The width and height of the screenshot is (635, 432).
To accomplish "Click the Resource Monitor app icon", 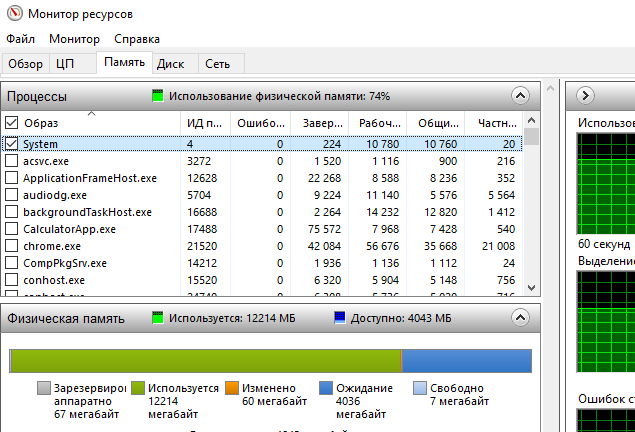I will click(15, 13).
